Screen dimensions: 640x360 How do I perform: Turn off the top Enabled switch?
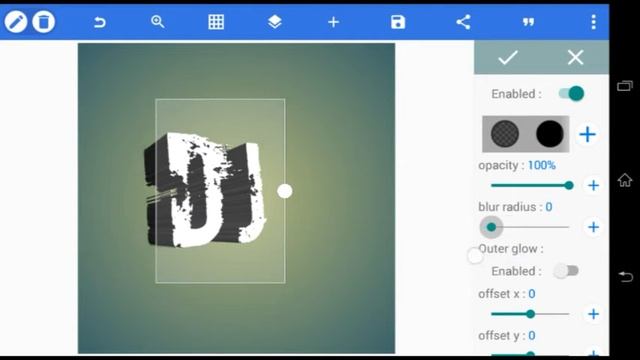pyautogui.click(x=571, y=93)
